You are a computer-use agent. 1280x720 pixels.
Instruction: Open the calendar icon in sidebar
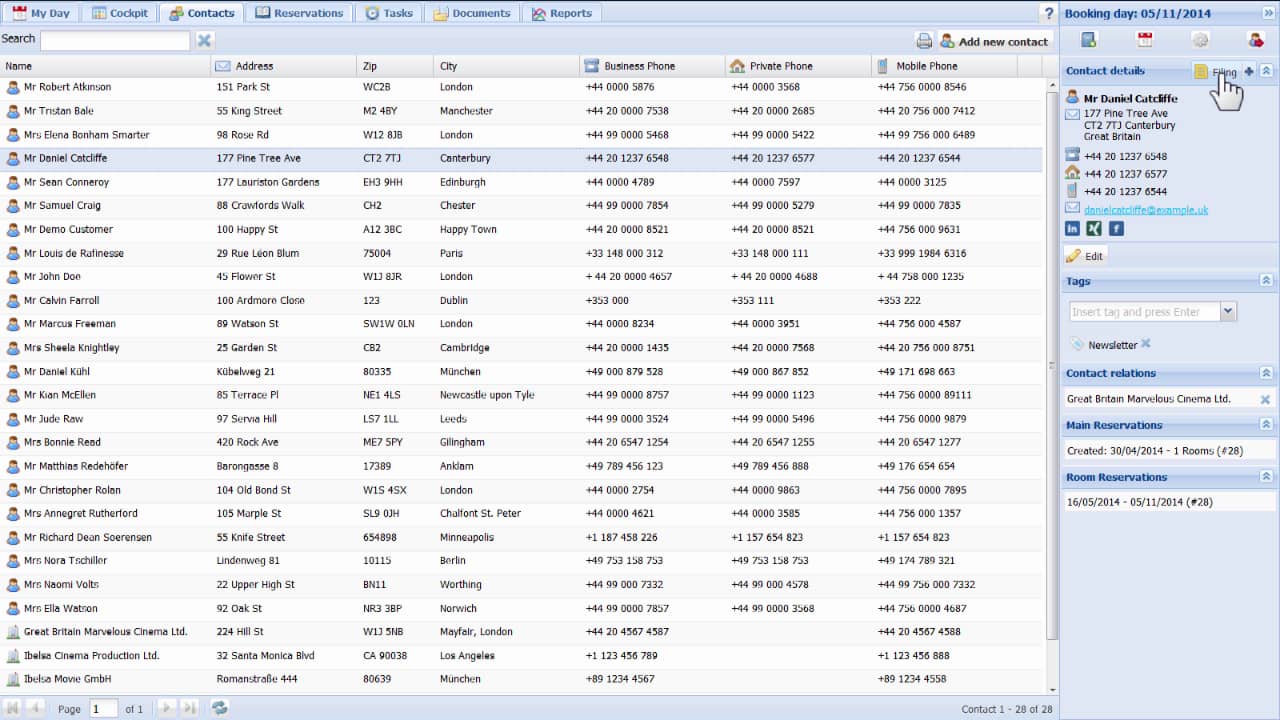(x=1145, y=40)
